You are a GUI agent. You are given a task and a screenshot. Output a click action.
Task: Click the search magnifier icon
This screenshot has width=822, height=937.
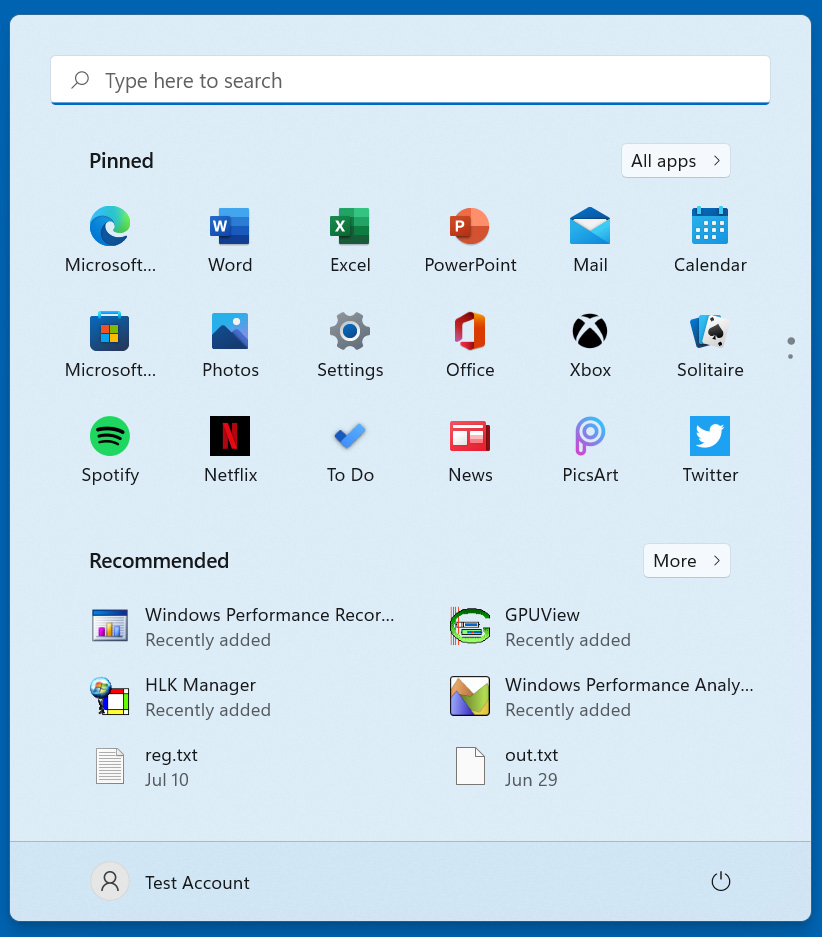tap(80, 80)
